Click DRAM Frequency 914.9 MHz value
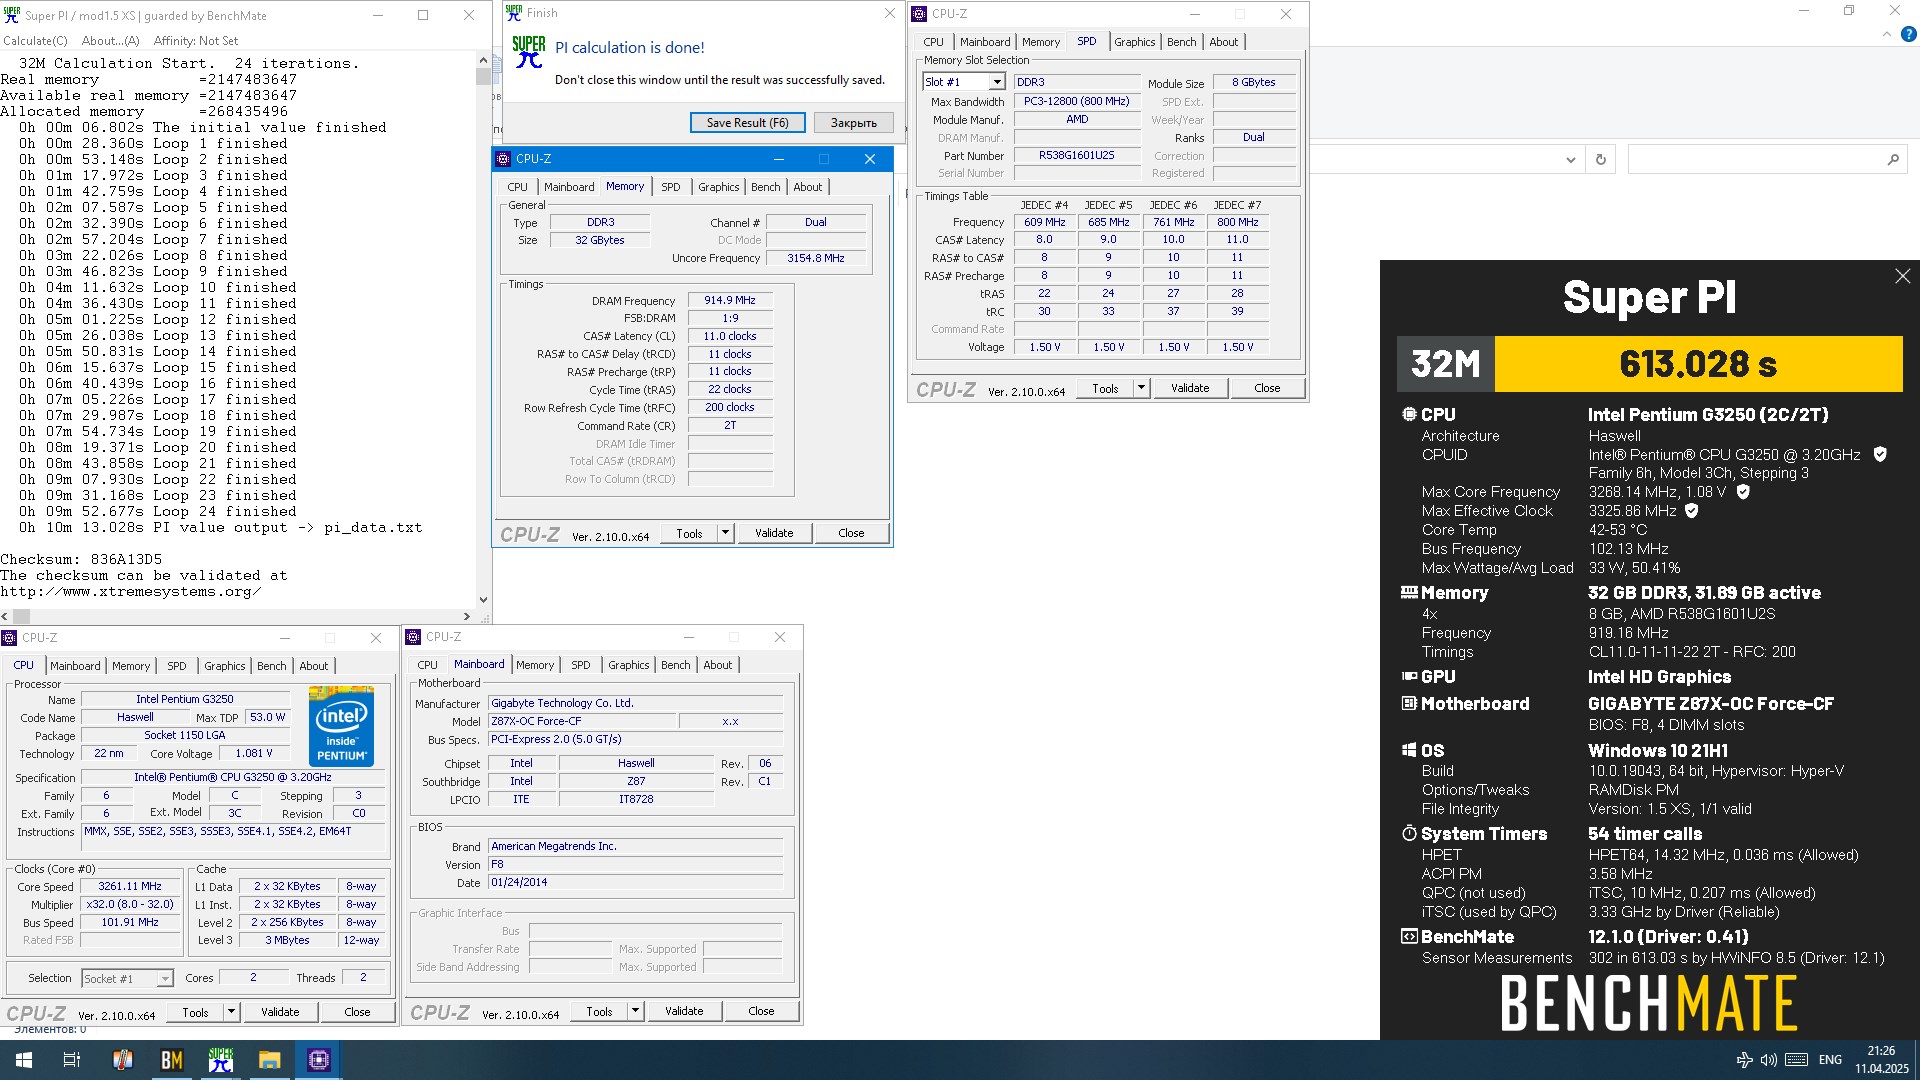Image resolution: width=1920 pixels, height=1080 pixels. 730,300
